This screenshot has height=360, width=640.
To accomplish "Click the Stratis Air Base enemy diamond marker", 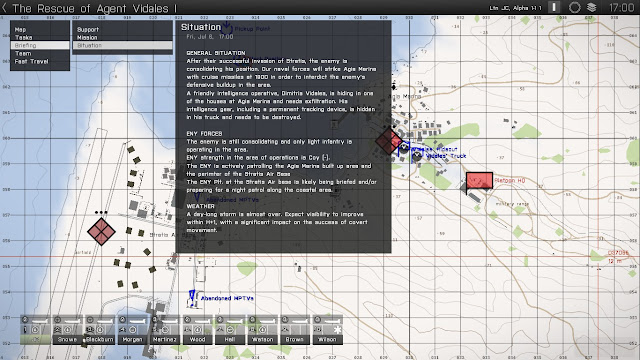I will (x=101, y=231).
